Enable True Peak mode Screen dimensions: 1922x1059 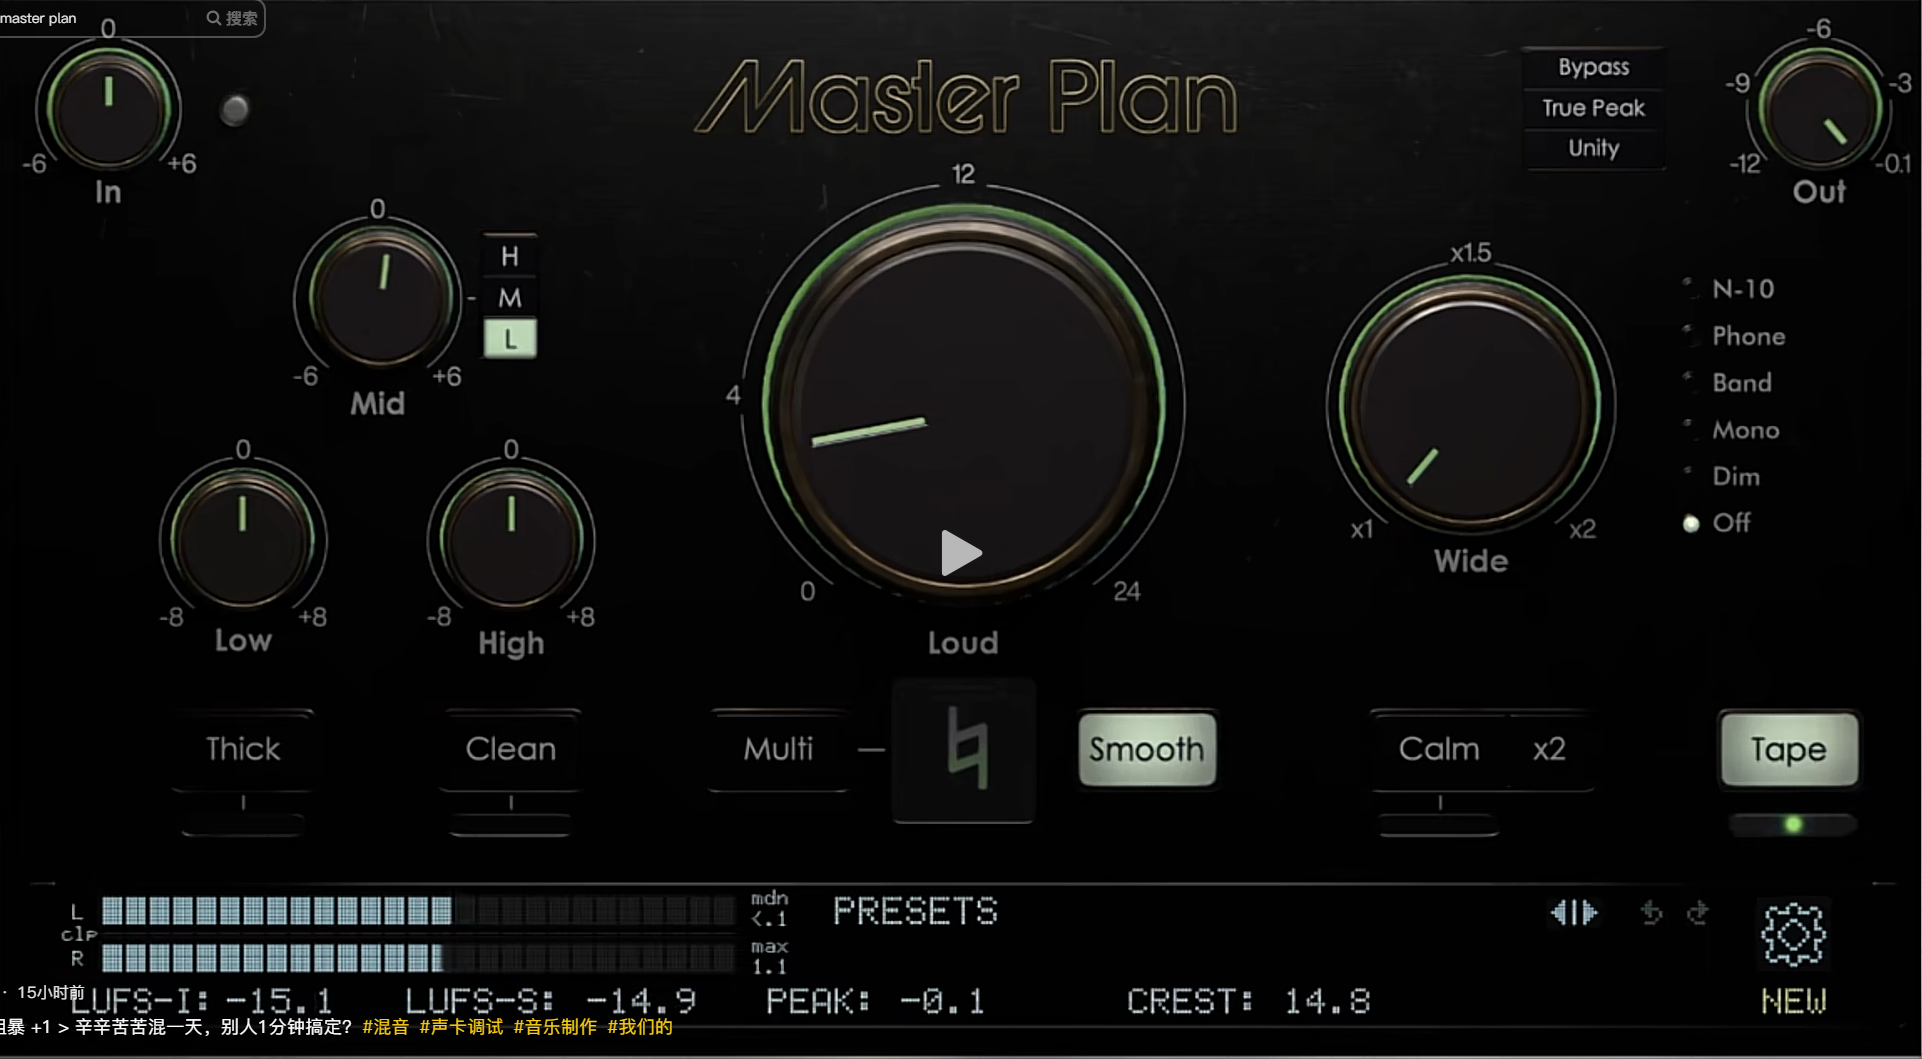[x=1593, y=108]
